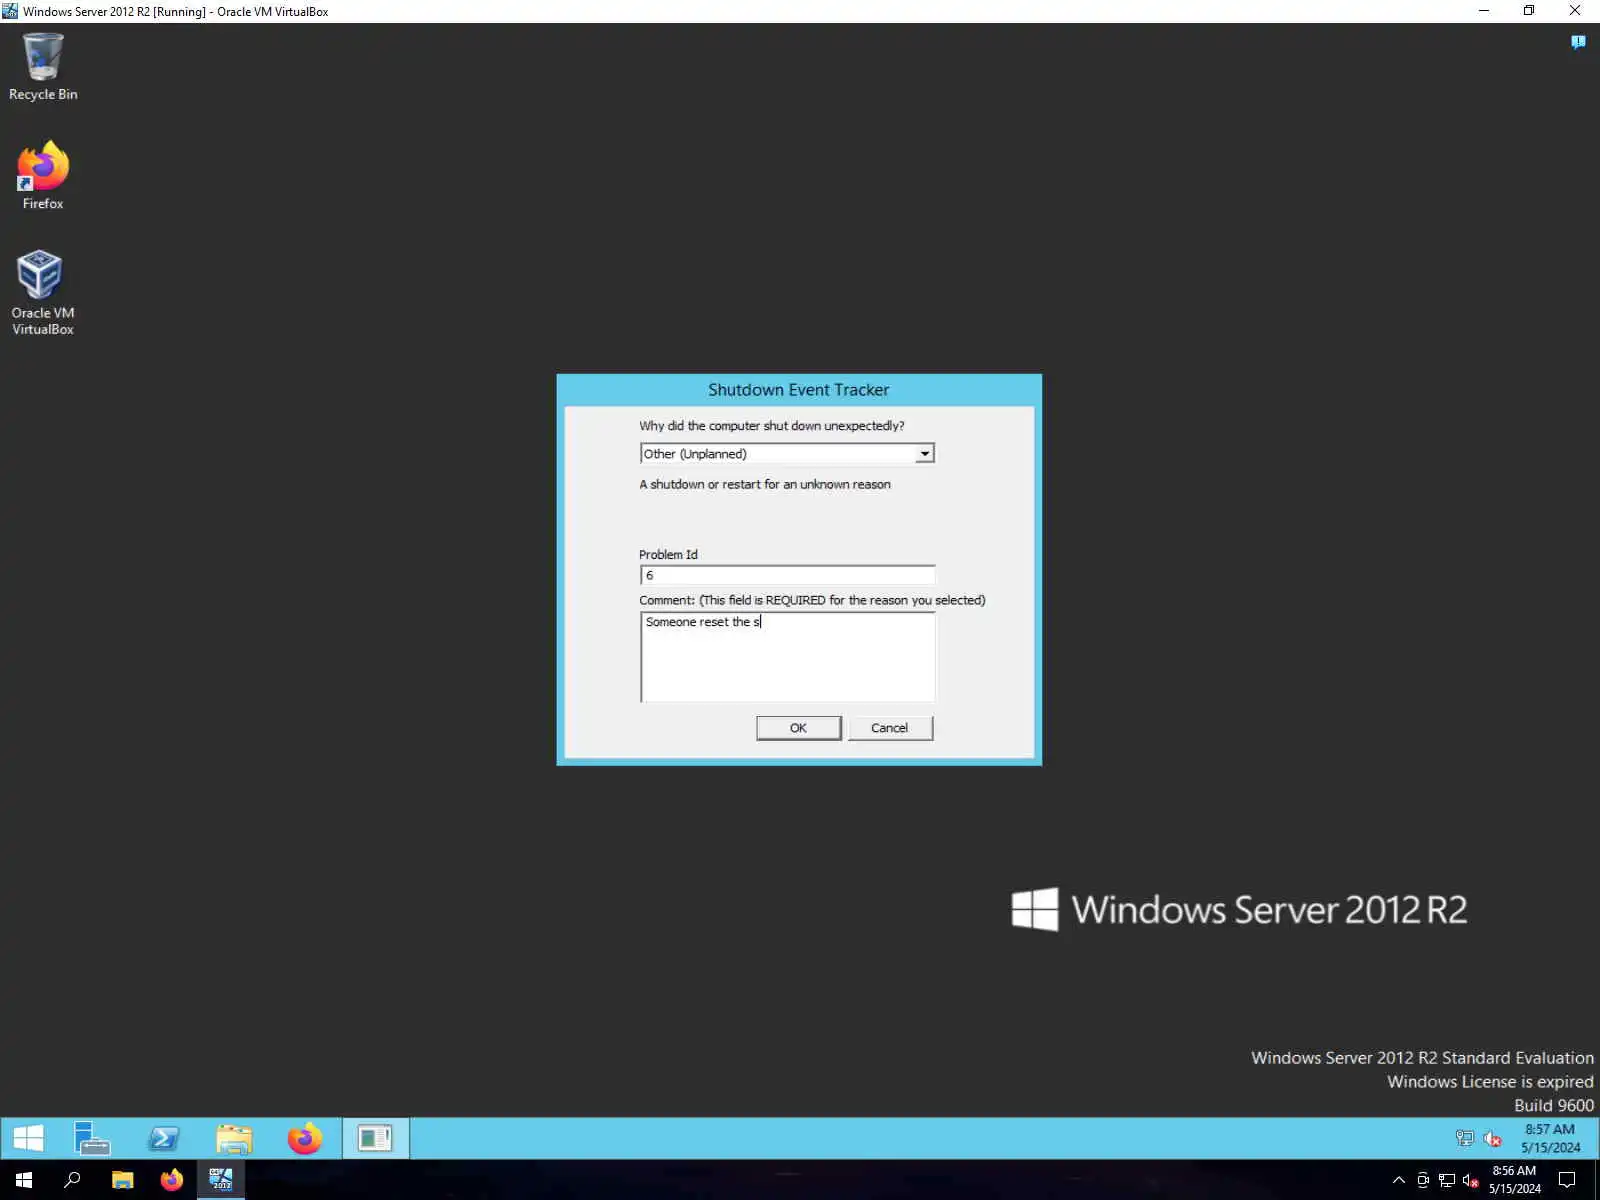This screenshot has height=1200, width=1600.
Task: Click the guest muted speaker tray icon
Action: click(1492, 1138)
